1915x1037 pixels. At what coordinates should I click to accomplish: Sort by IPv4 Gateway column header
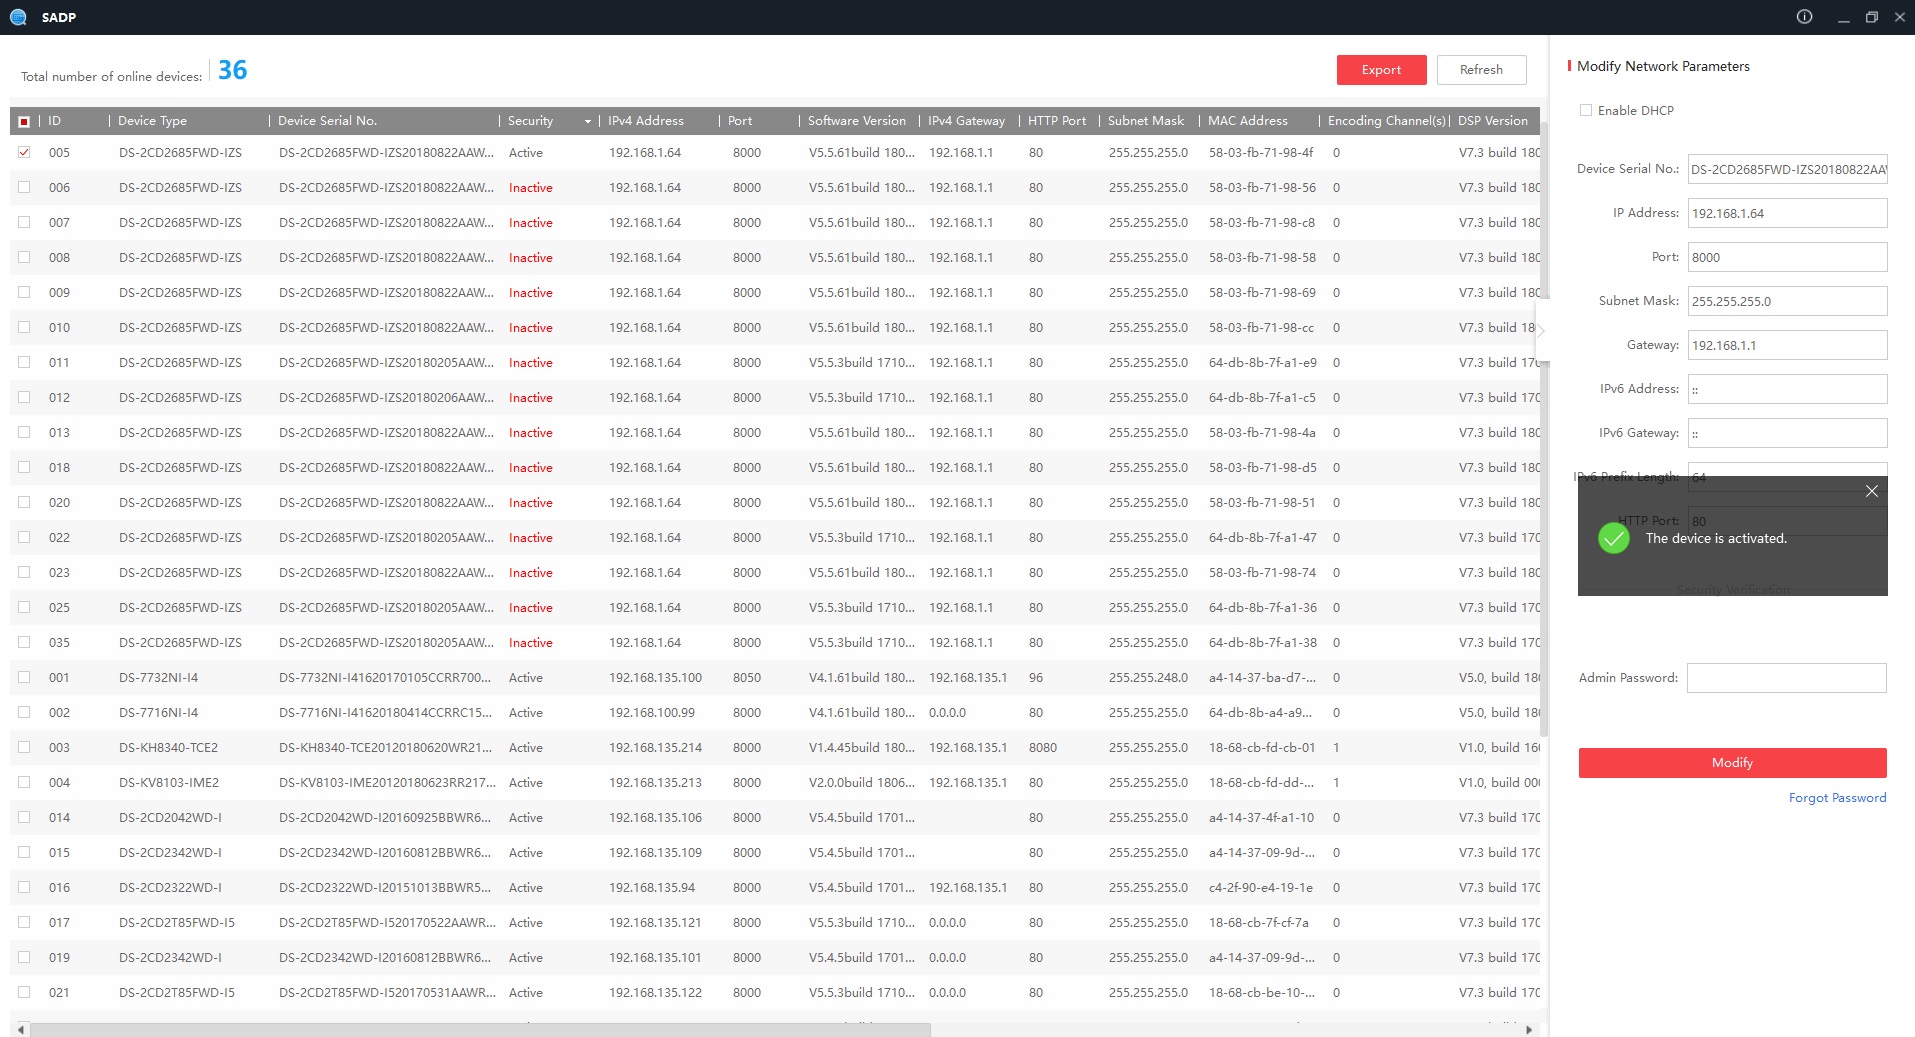966,121
